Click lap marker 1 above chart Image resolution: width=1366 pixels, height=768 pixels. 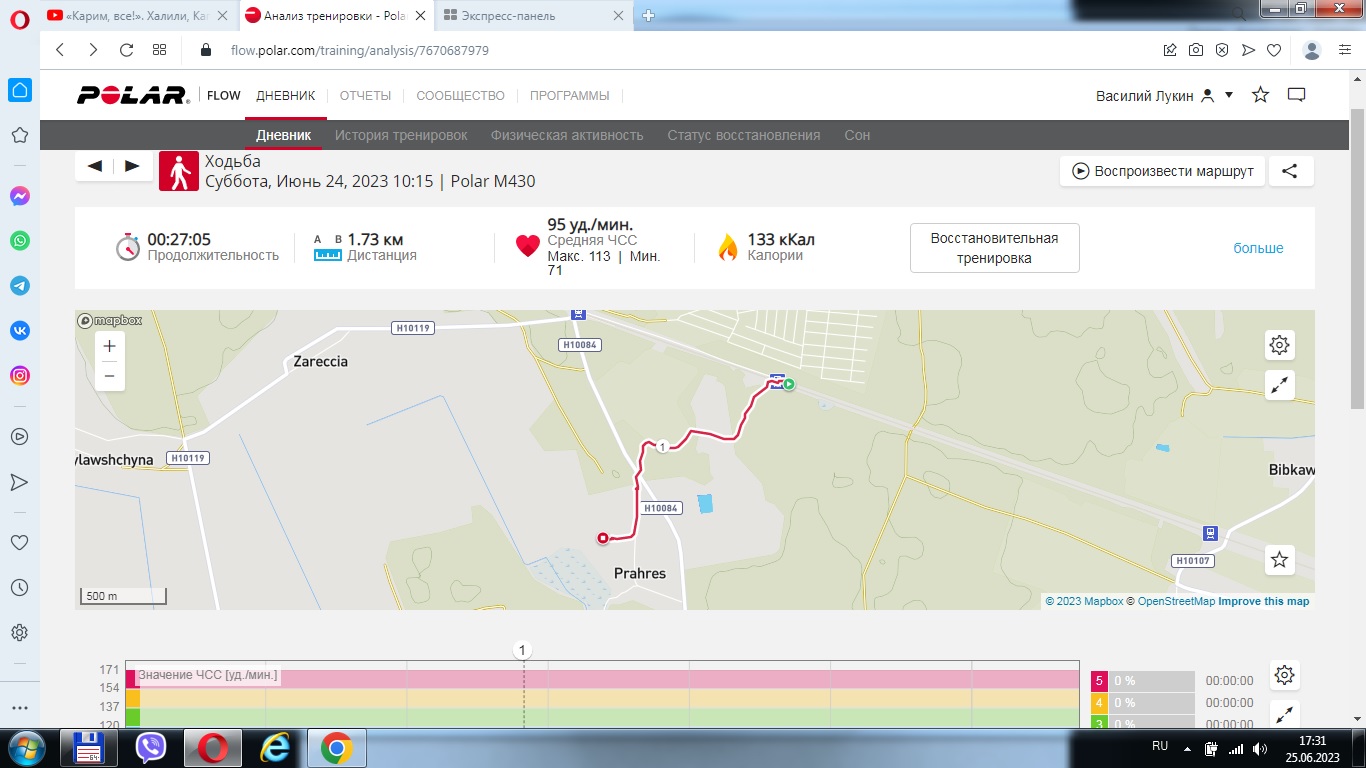(521, 650)
